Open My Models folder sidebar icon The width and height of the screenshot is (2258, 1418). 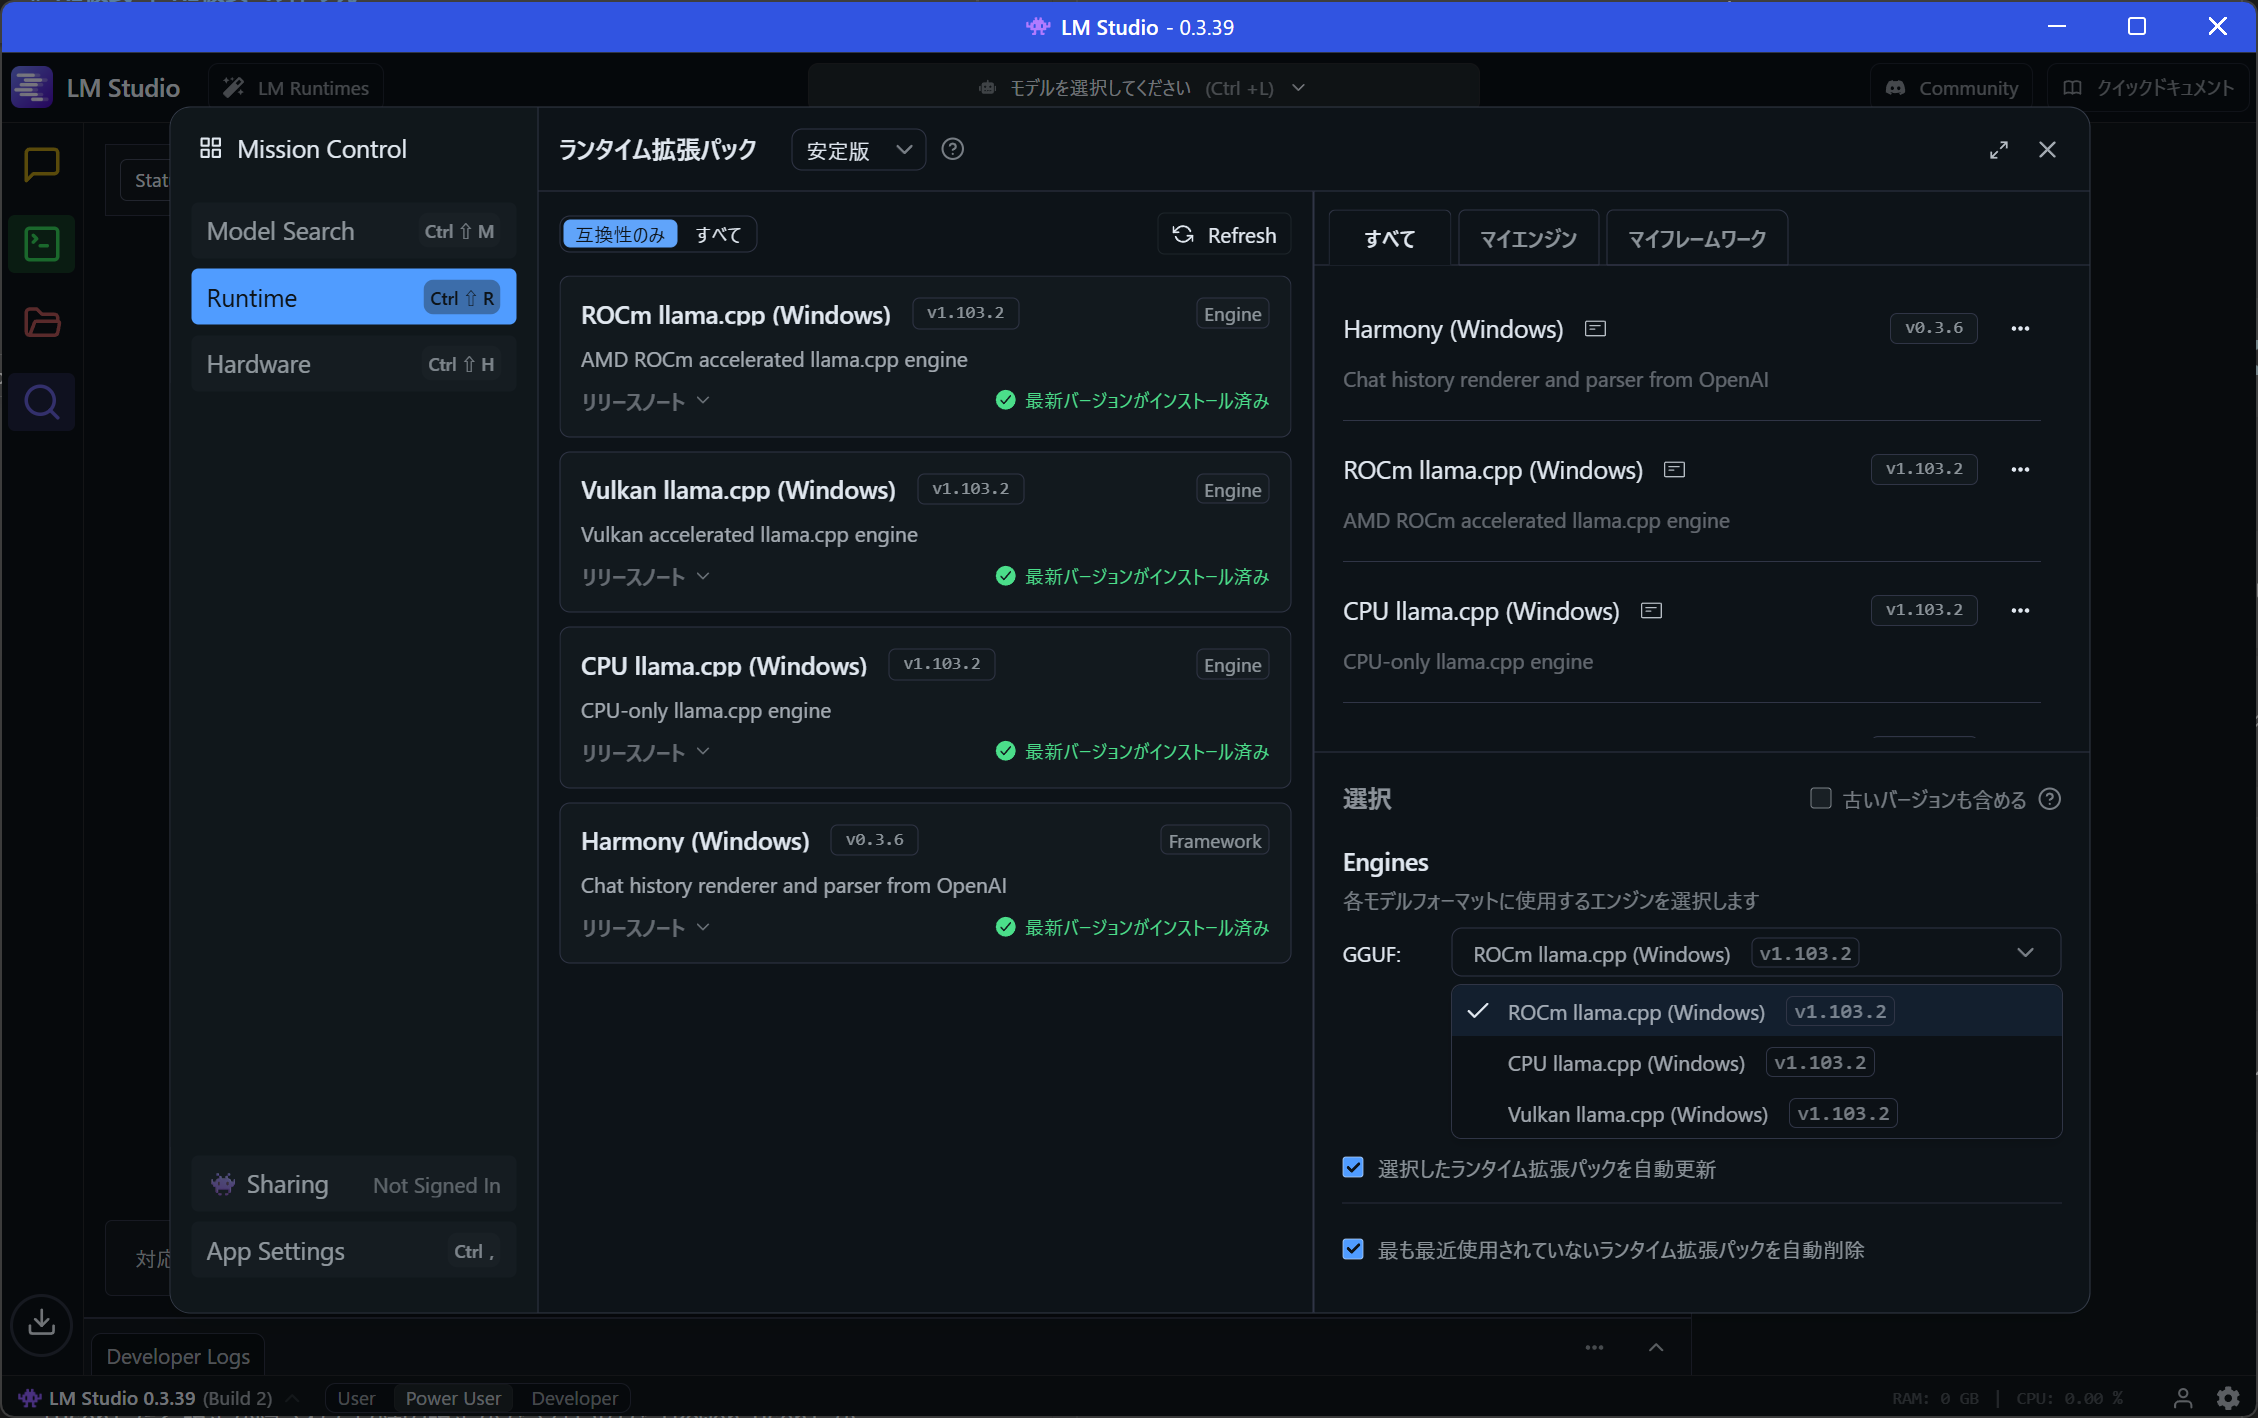tap(41, 323)
